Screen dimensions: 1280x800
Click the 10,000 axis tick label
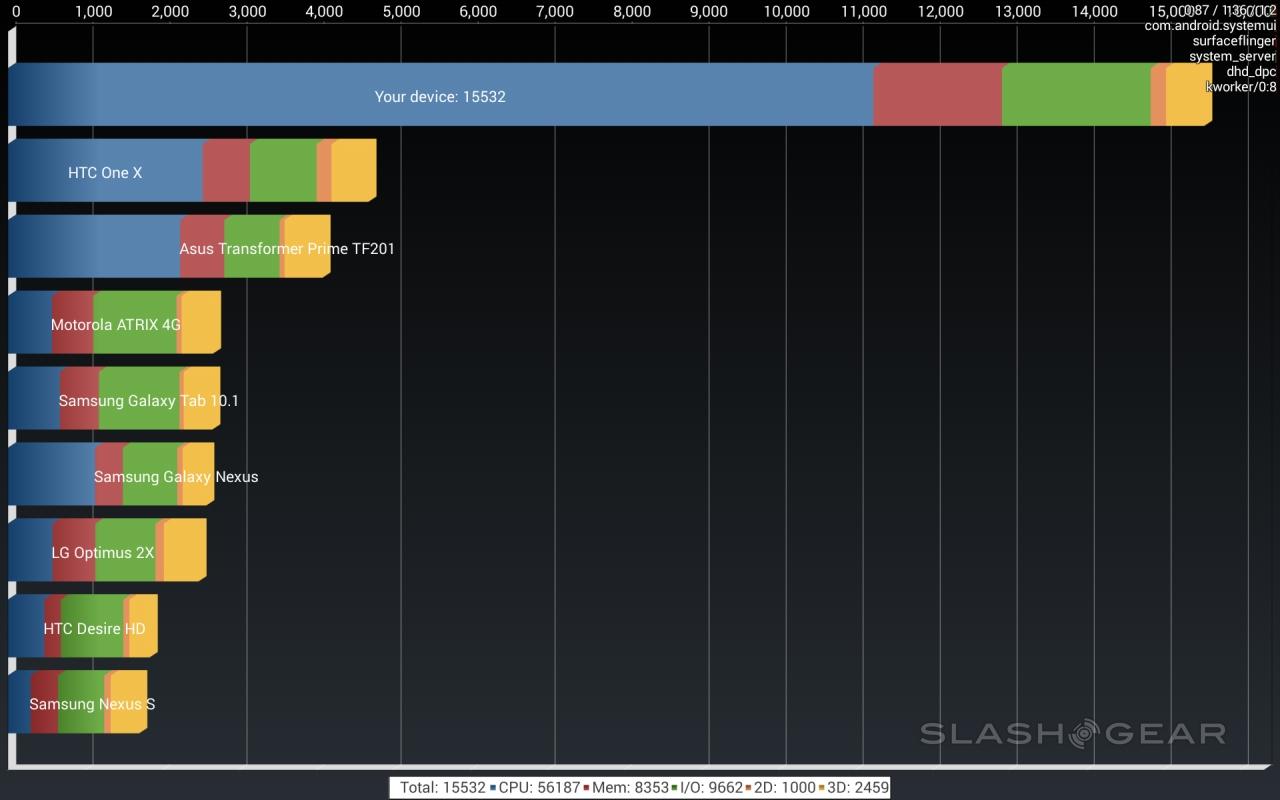786,12
